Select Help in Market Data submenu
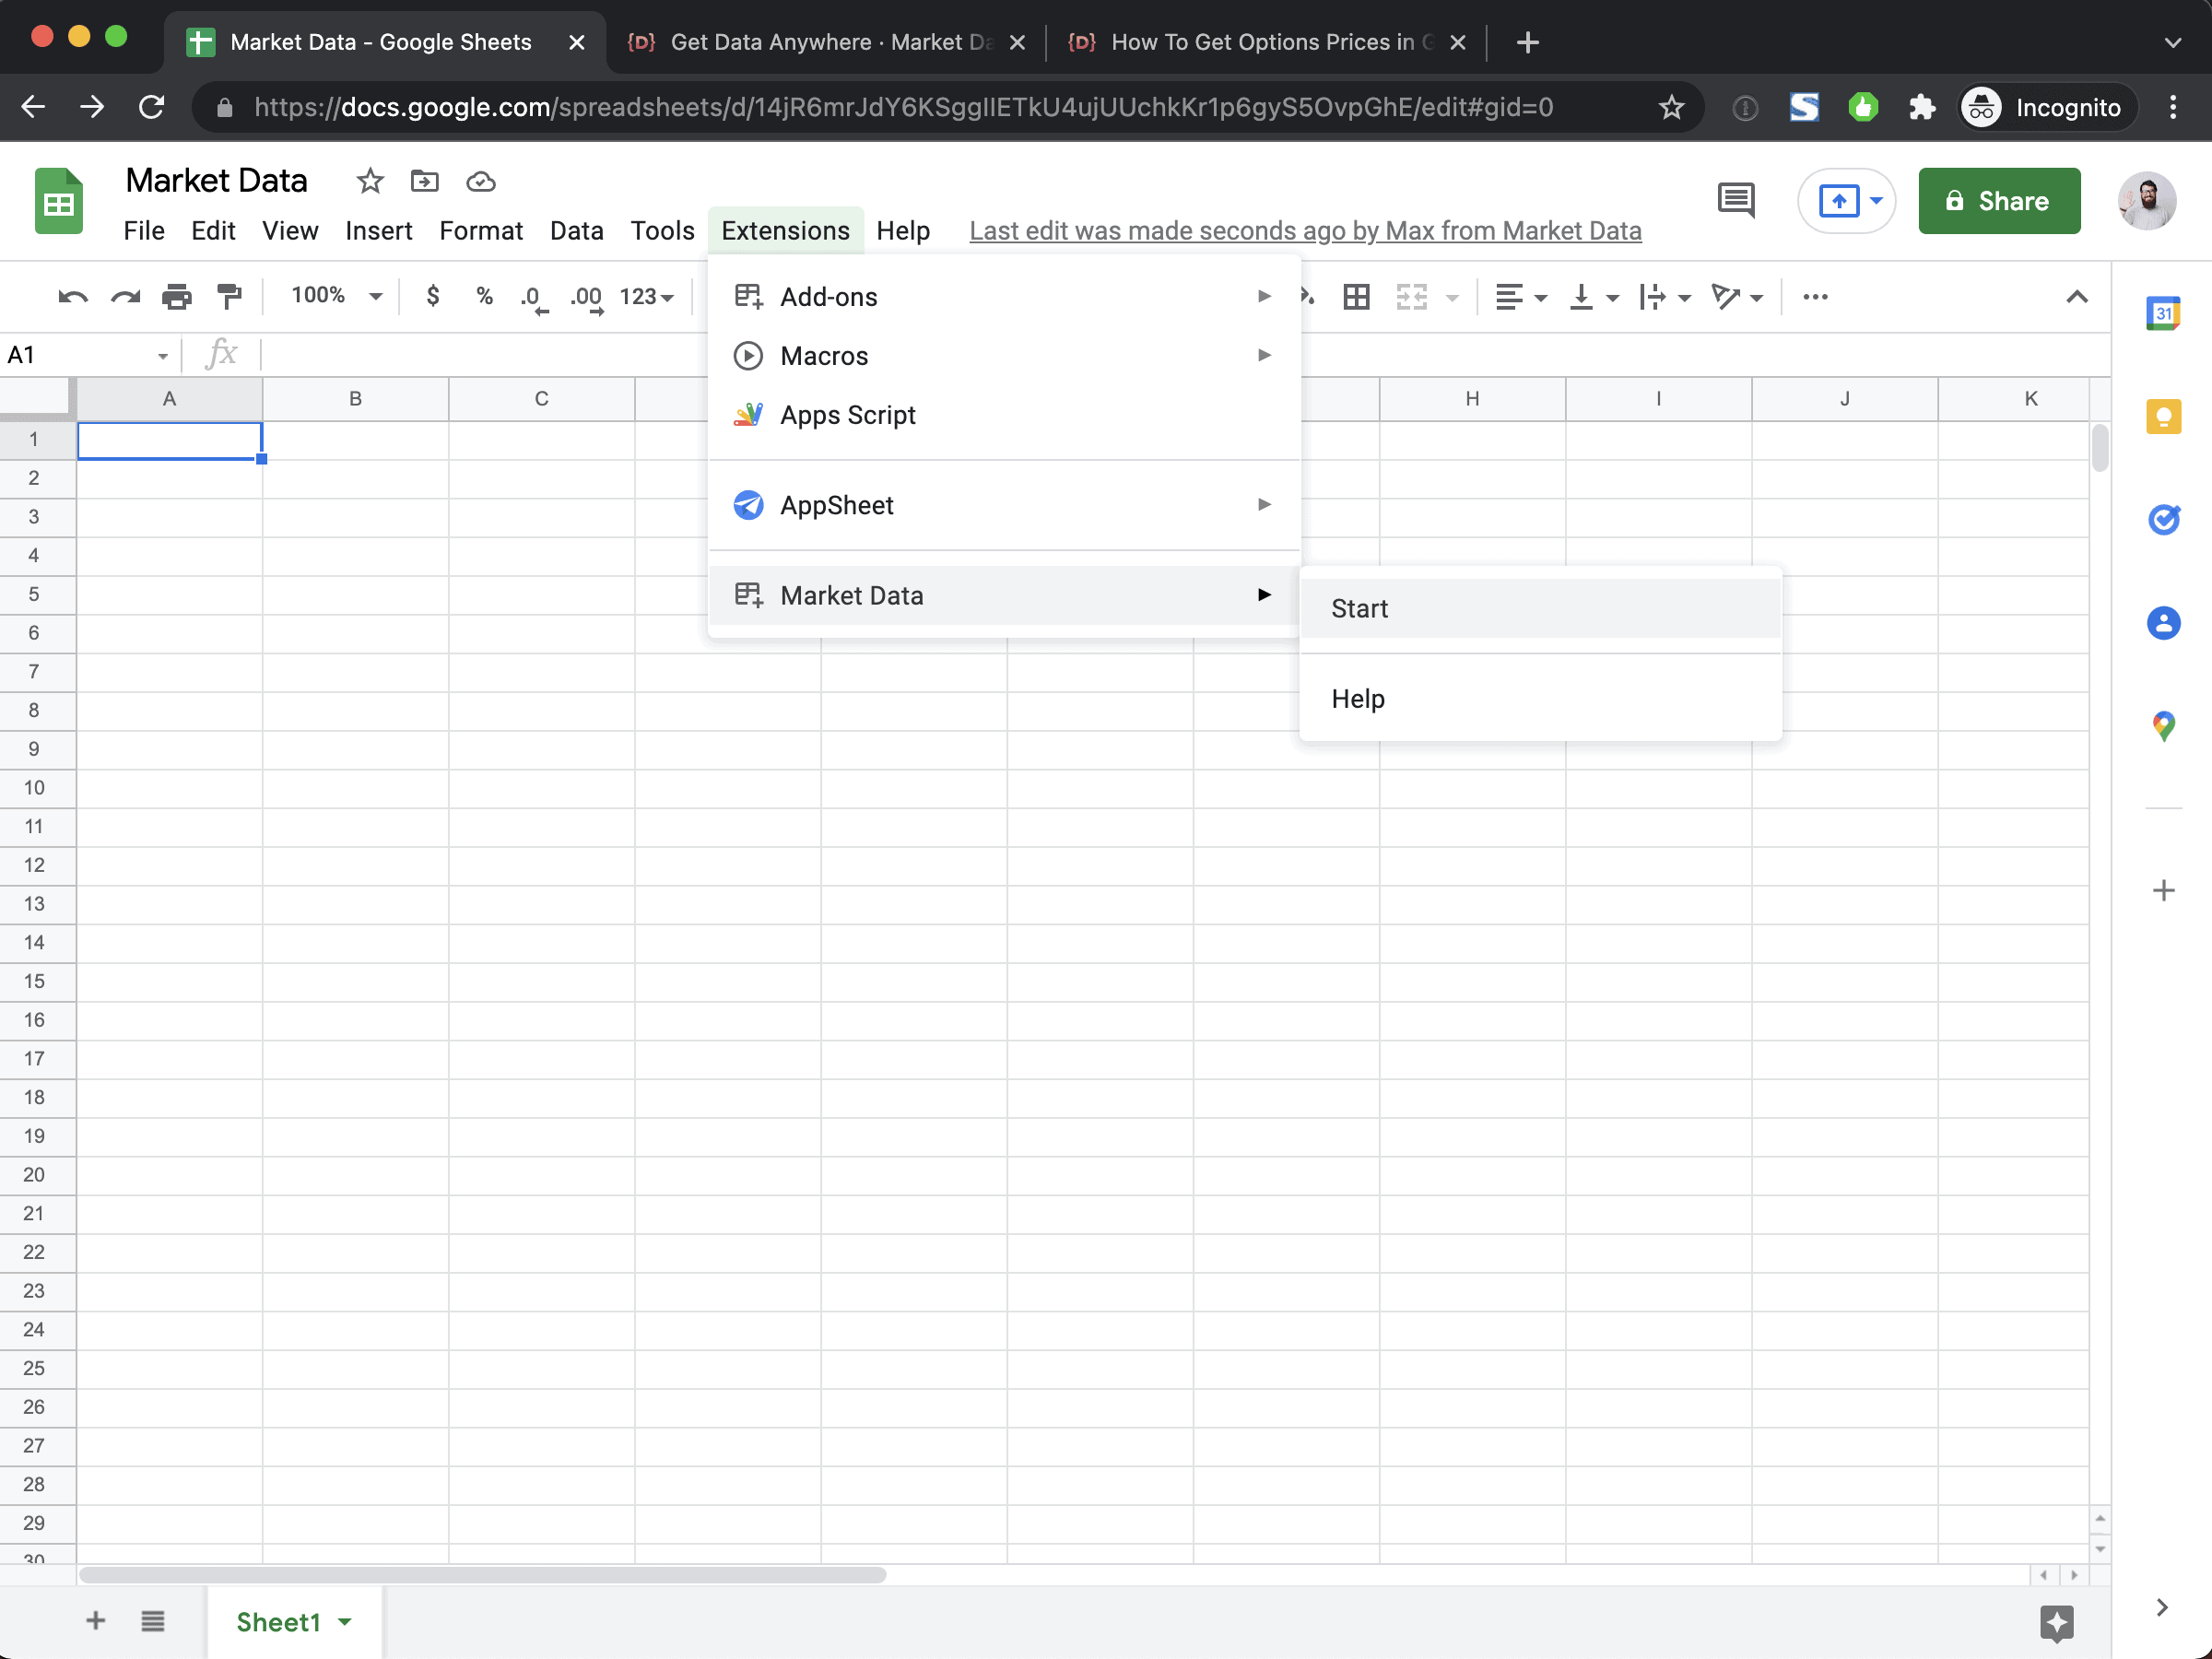Screen dimensions: 2212x1659 (1540, 699)
